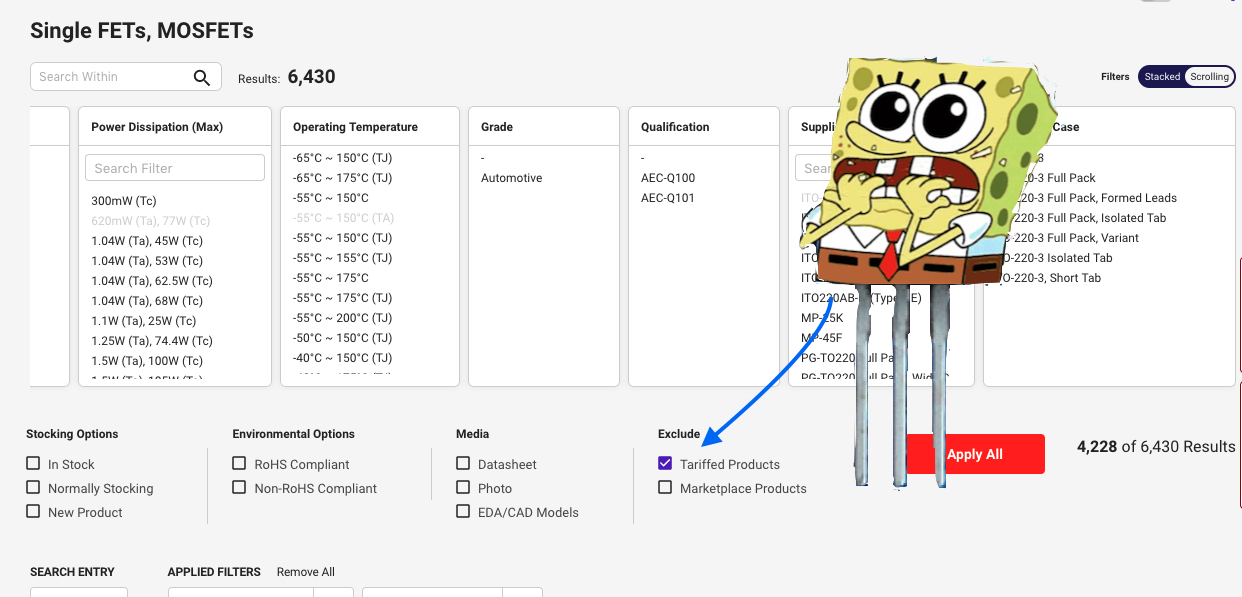The height and width of the screenshot is (597, 1242).
Task: Tick the Photo media checkbox
Action: (463, 488)
